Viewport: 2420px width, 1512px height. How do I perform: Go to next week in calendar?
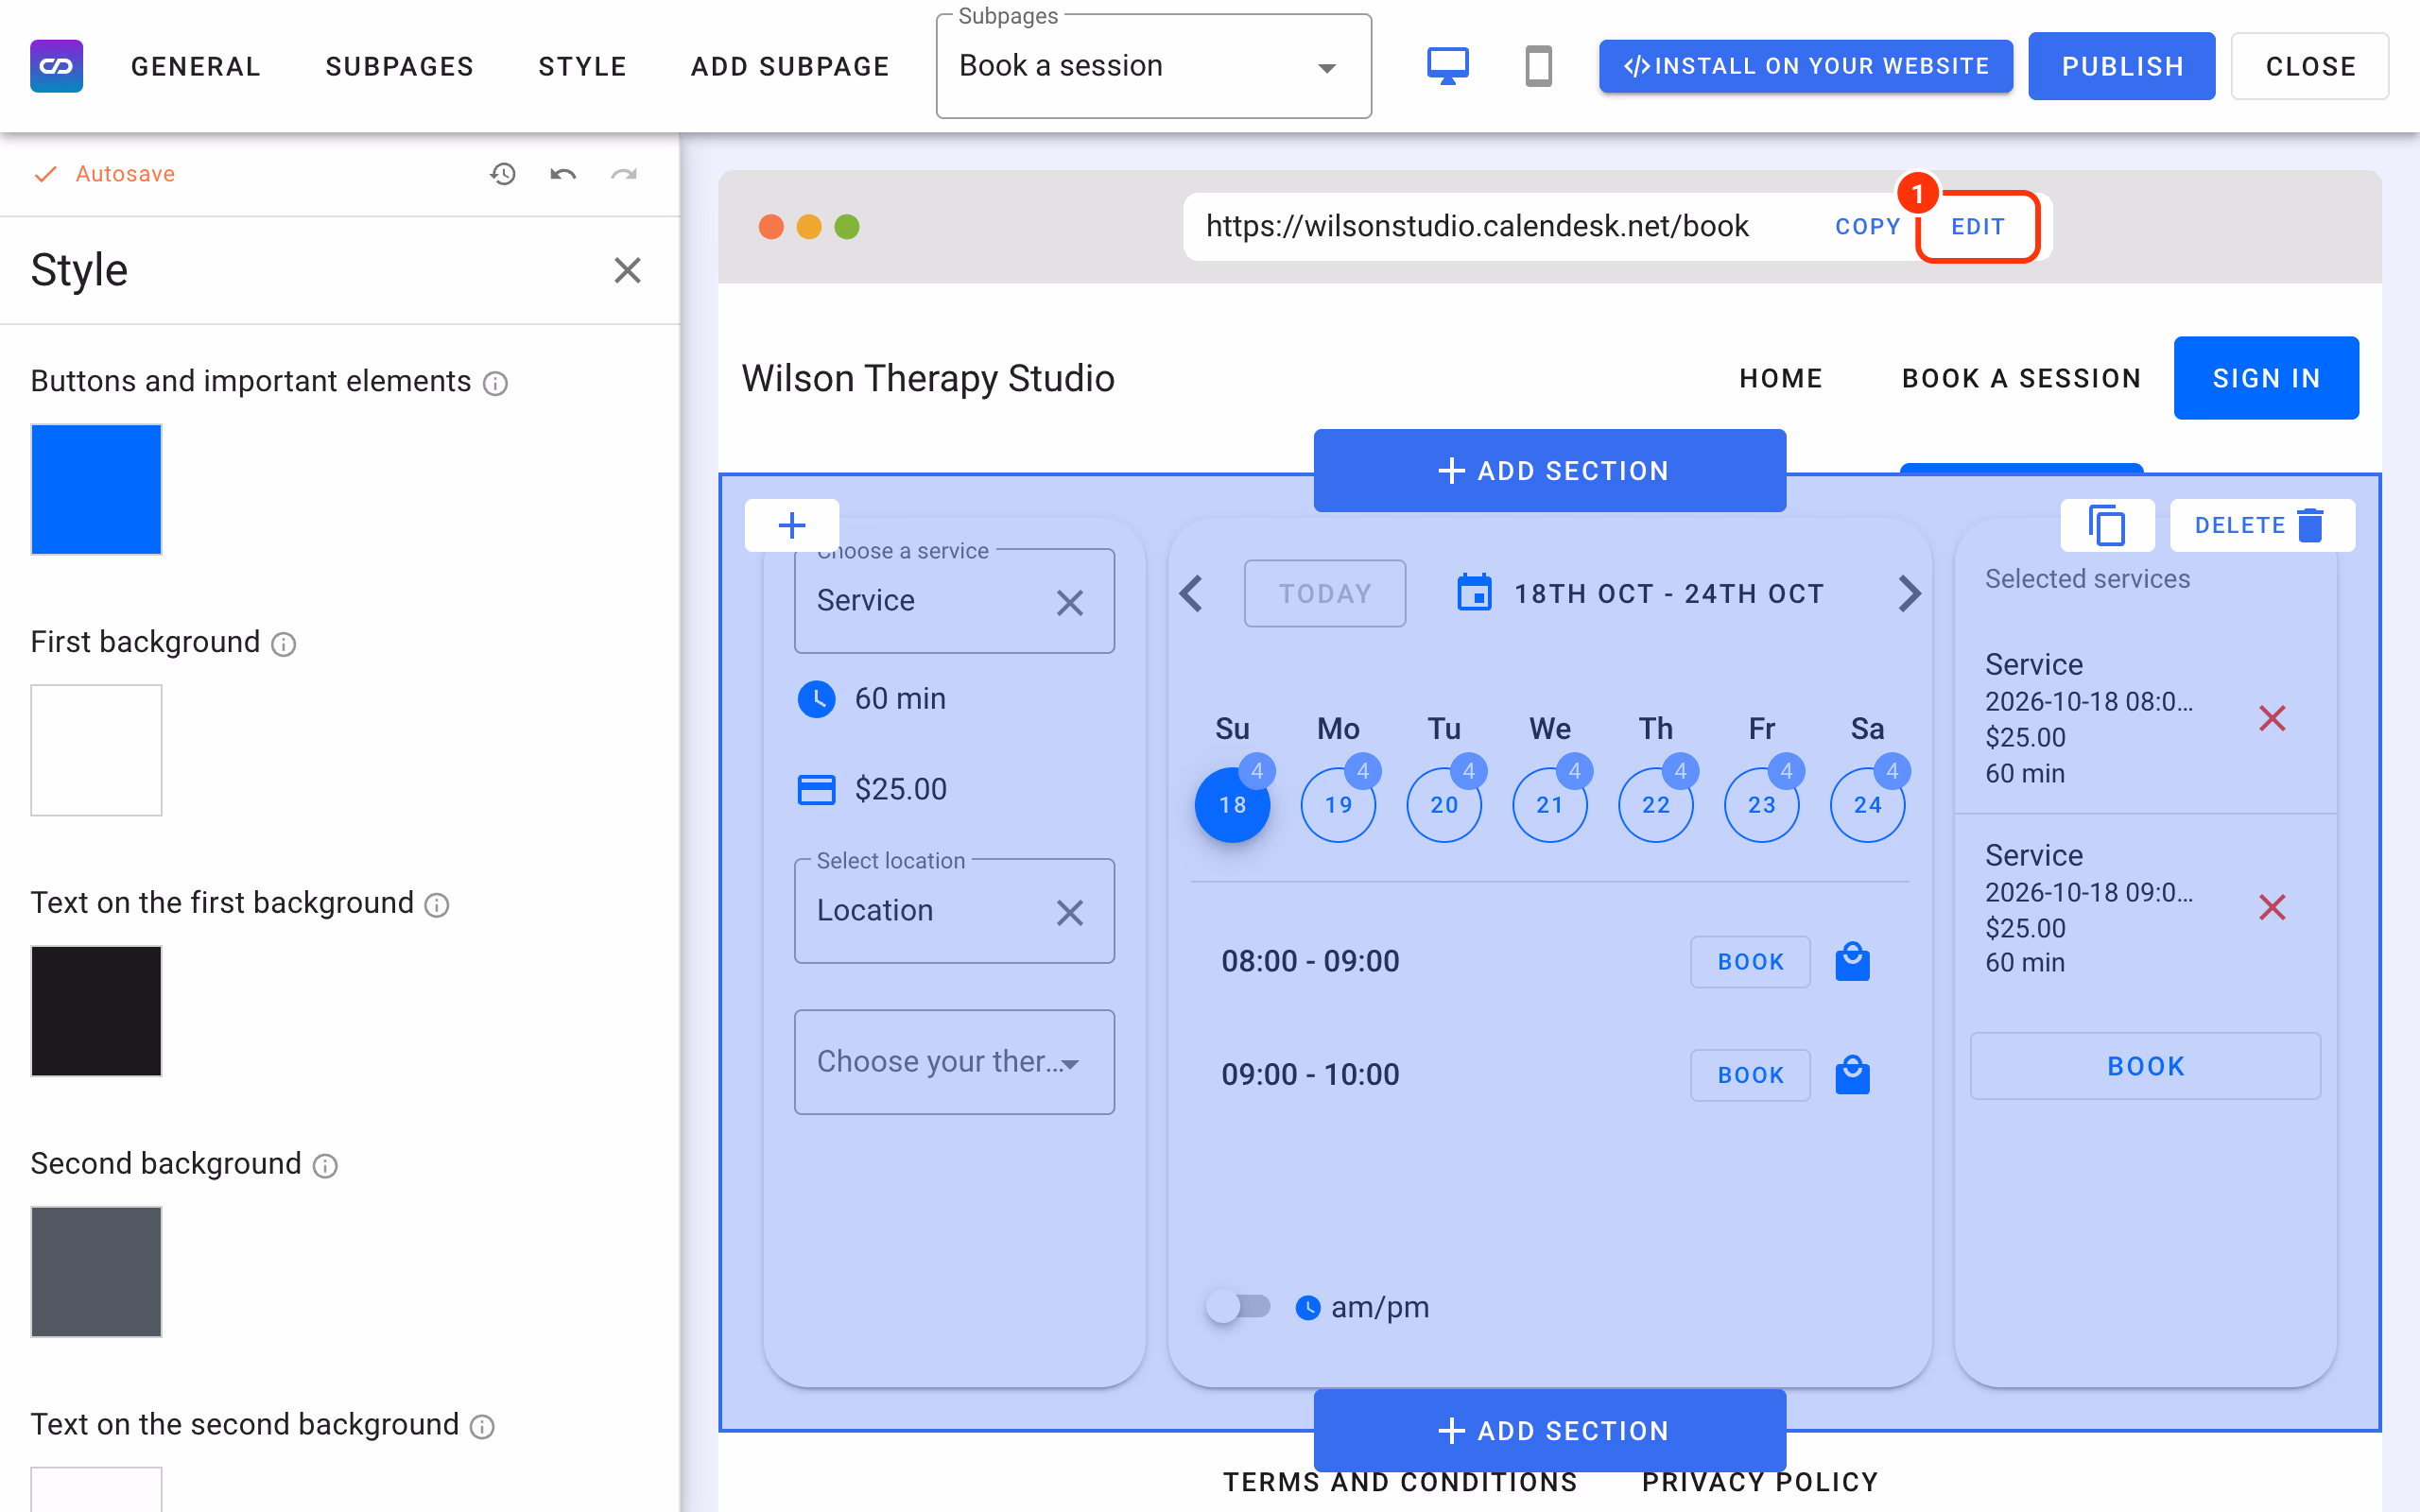tap(1909, 594)
